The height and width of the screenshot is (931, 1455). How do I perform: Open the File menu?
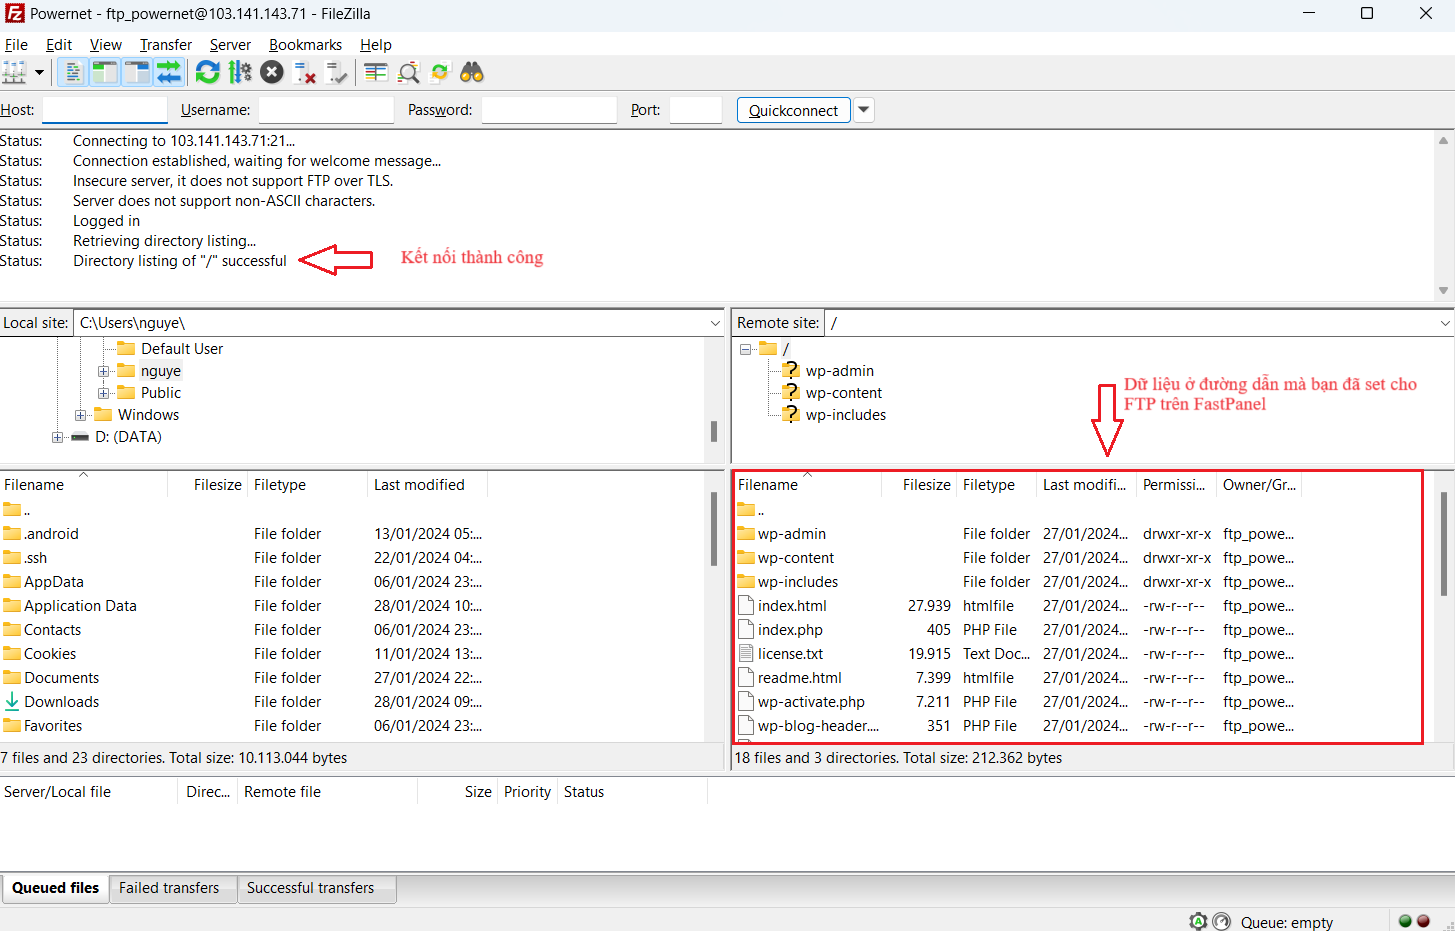[x=16, y=45]
